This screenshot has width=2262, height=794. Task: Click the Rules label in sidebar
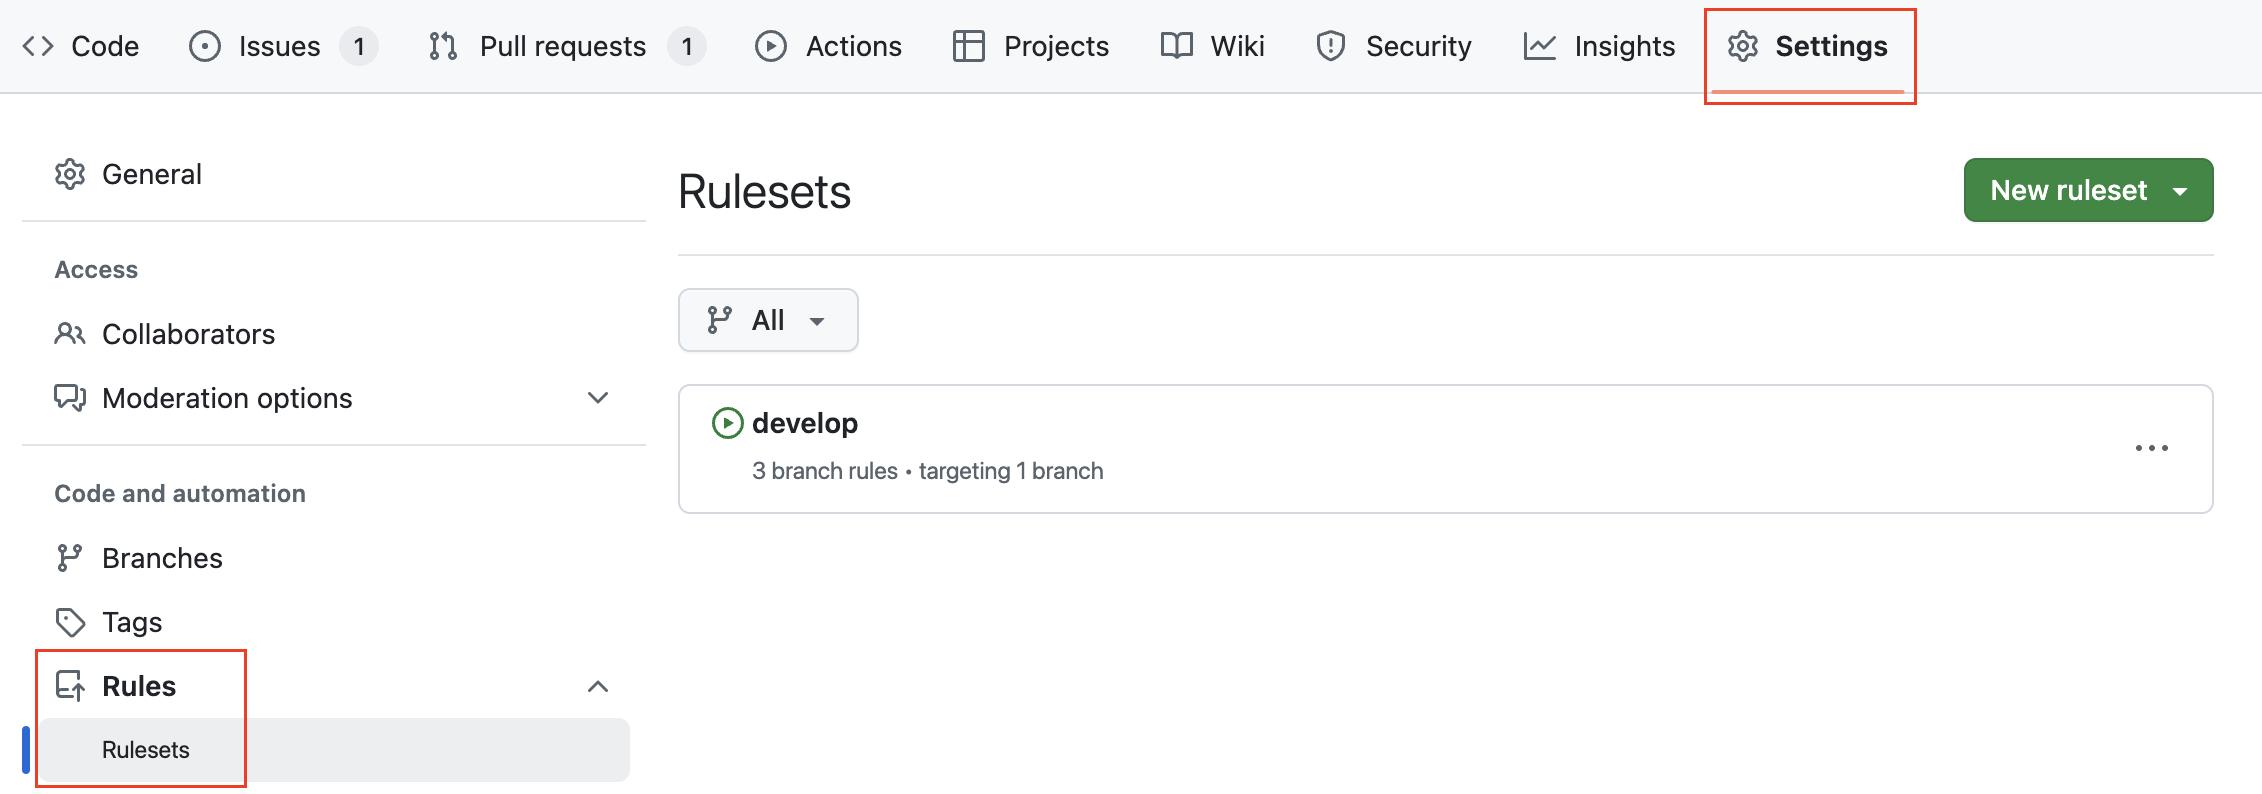click(139, 686)
